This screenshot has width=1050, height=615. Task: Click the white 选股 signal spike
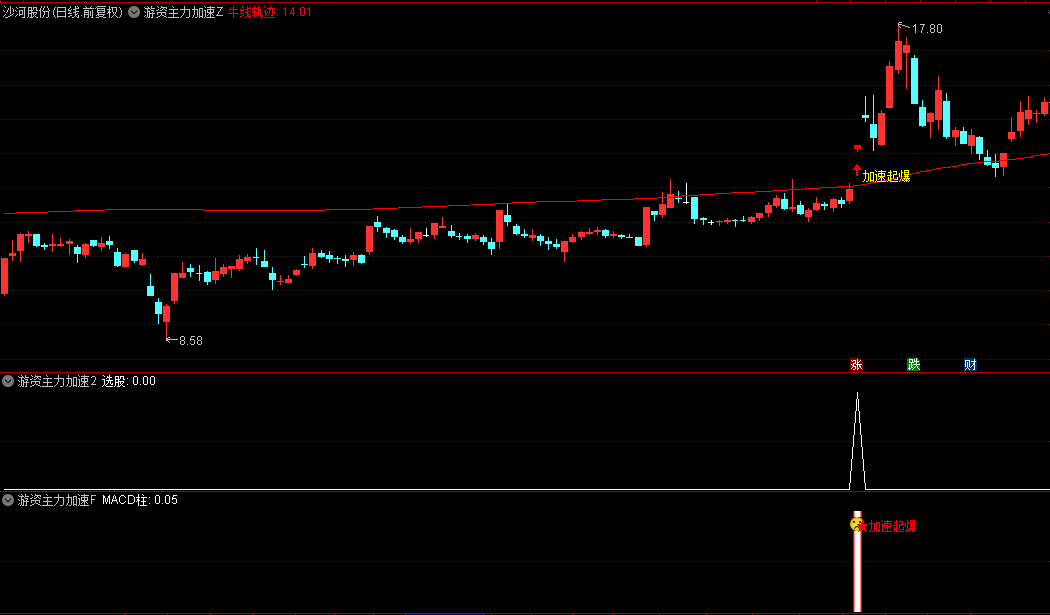[857, 441]
